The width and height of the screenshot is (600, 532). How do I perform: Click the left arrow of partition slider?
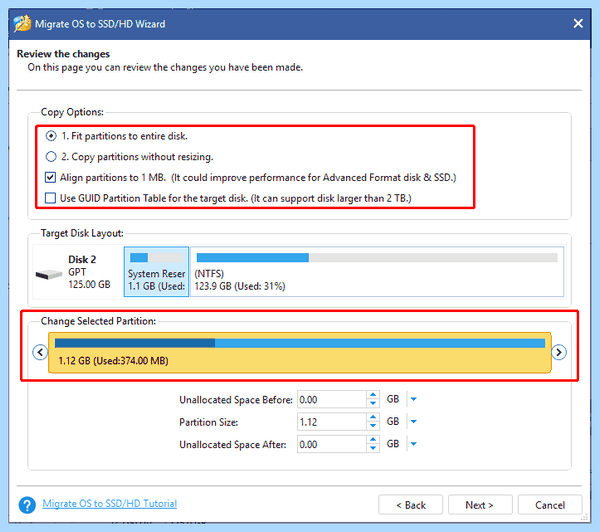pos(40,352)
